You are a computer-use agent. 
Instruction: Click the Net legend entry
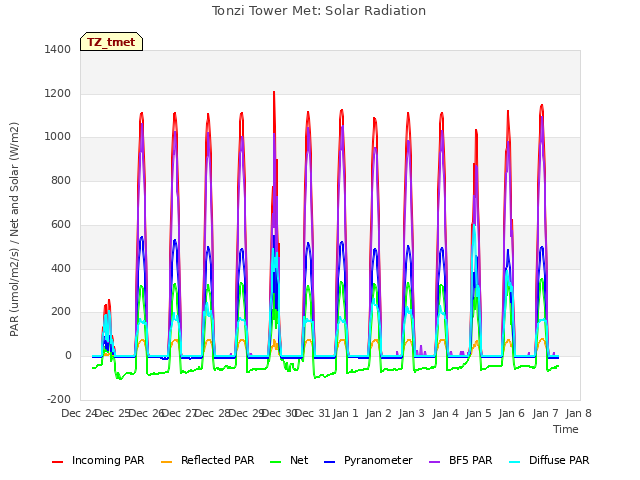click(289, 460)
